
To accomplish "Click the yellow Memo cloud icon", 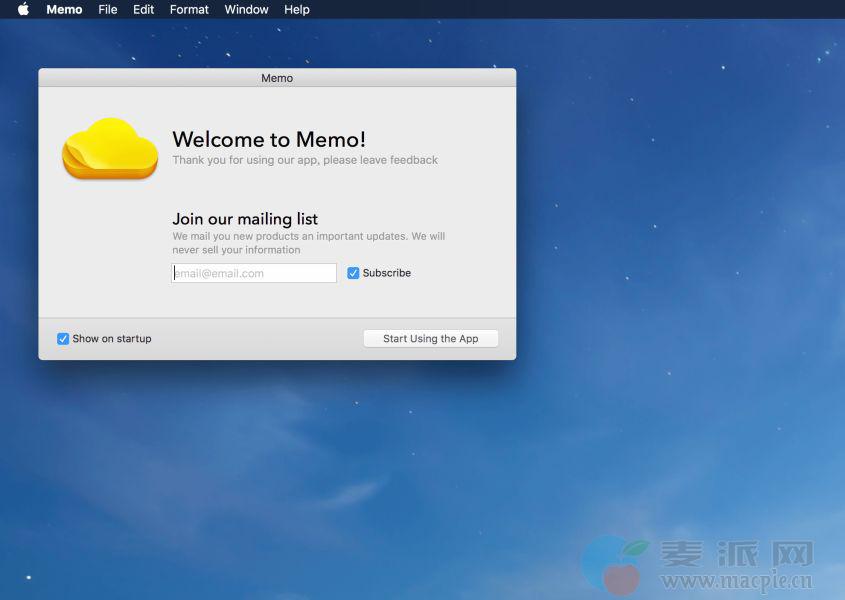I will point(110,149).
